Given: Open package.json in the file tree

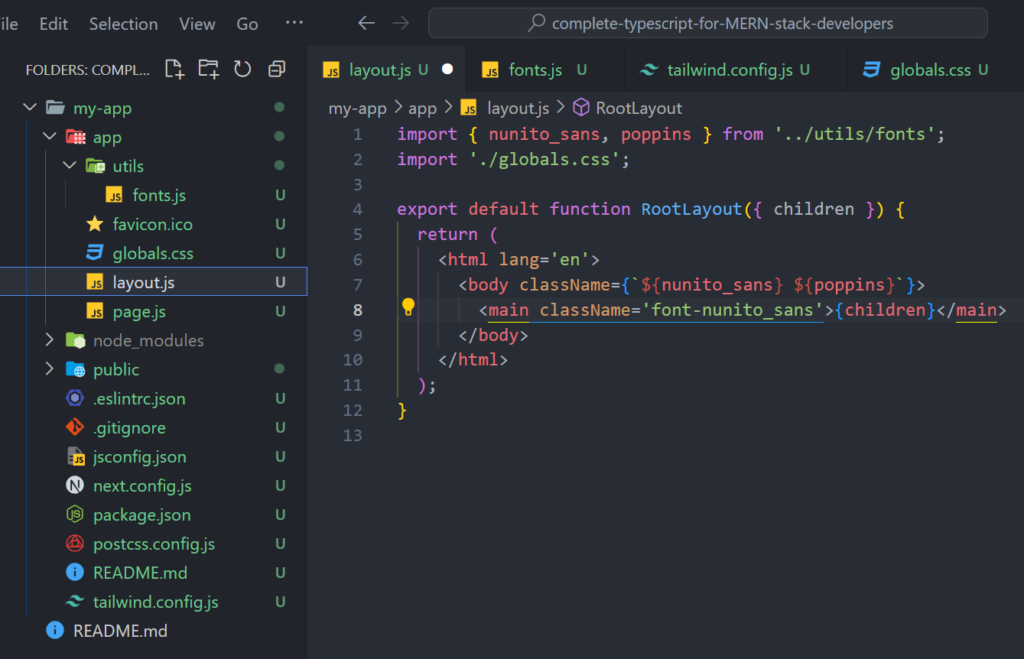Looking at the screenshot, I should click(141, 515).
